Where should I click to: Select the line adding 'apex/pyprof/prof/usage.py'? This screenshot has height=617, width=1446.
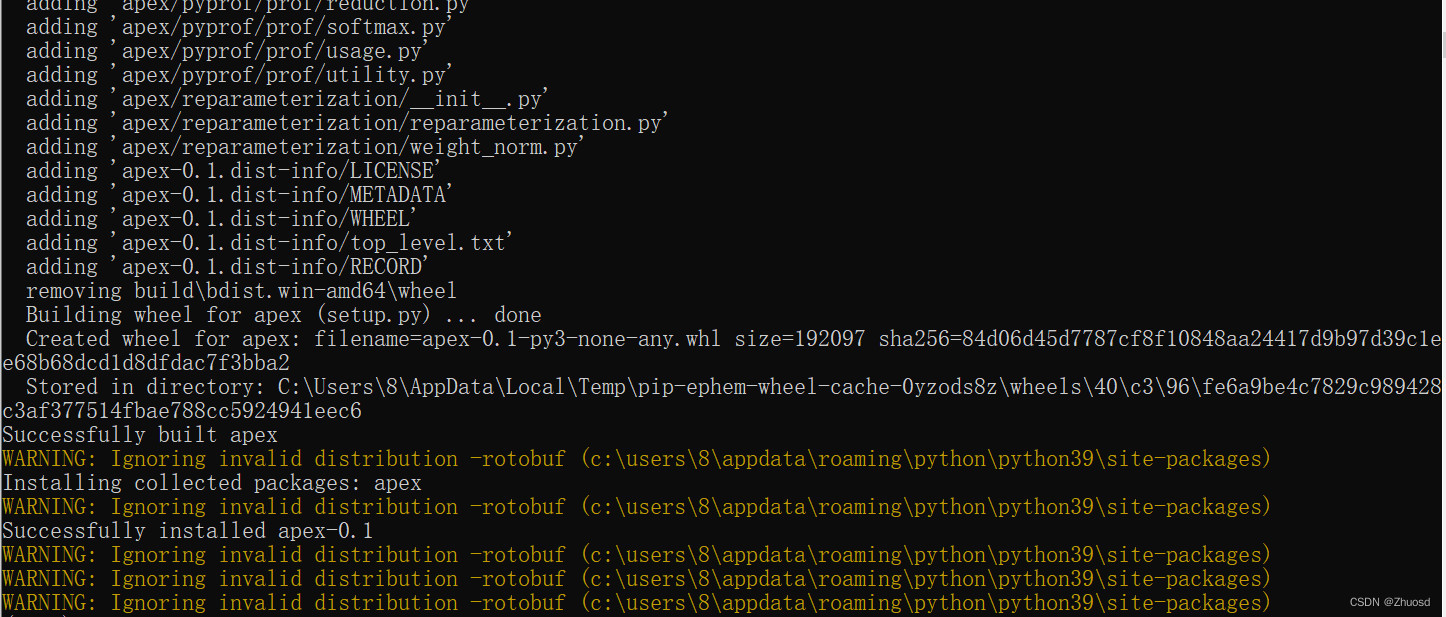228,51
